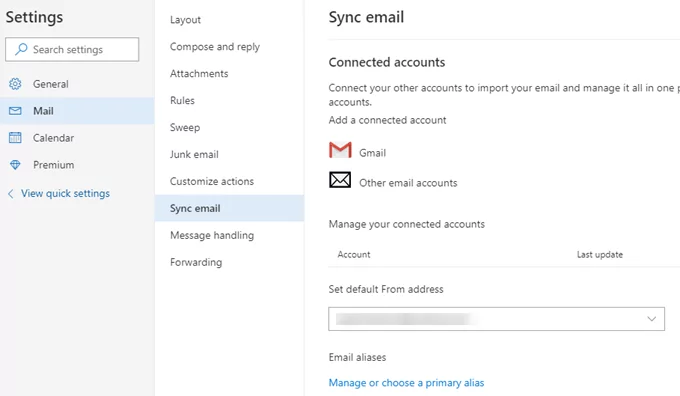Select the Mail settings category
This screenshot has width=680, height=396.
tap(77, 111)
